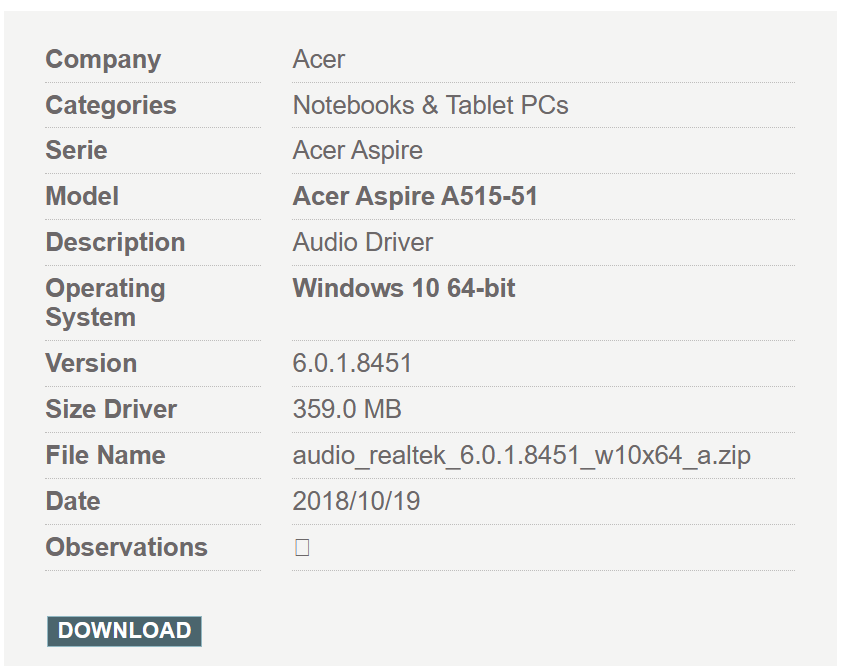
Task: Click the 'Acer Aspire' serie value
Action: coord(358,151)
